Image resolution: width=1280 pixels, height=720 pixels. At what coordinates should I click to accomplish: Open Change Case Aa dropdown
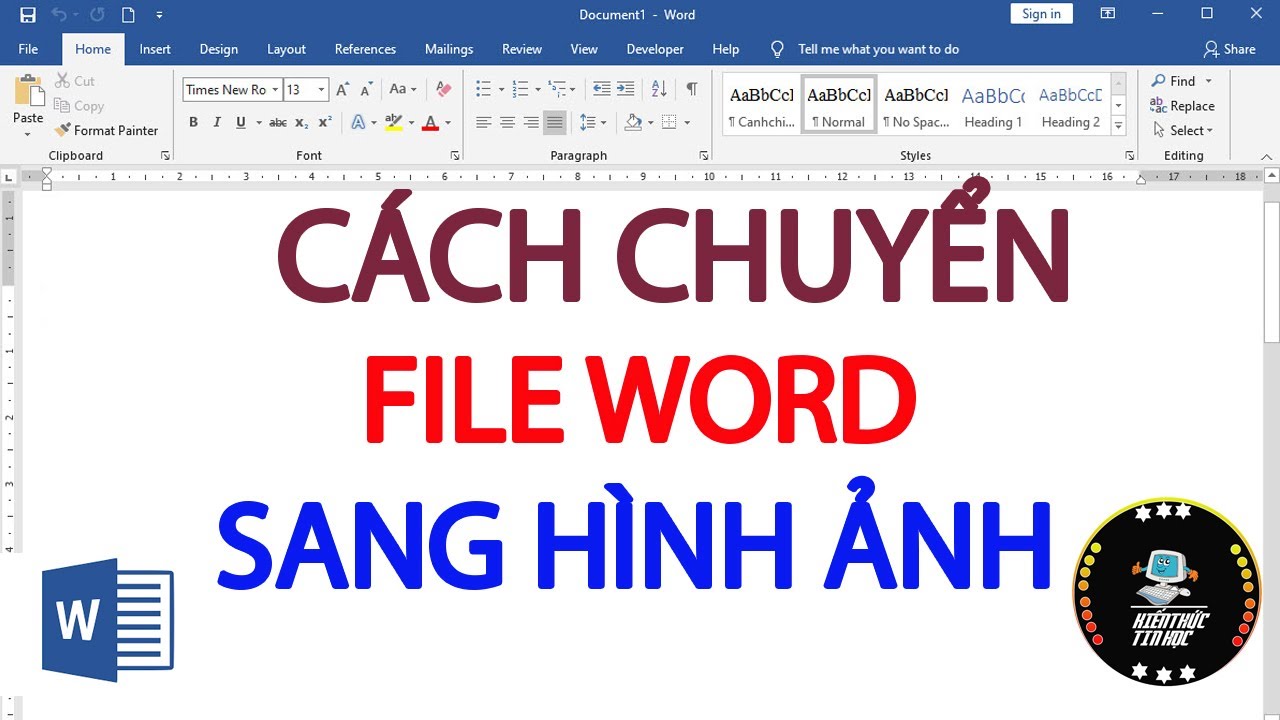pyautogui.click(x=403, y=90)
